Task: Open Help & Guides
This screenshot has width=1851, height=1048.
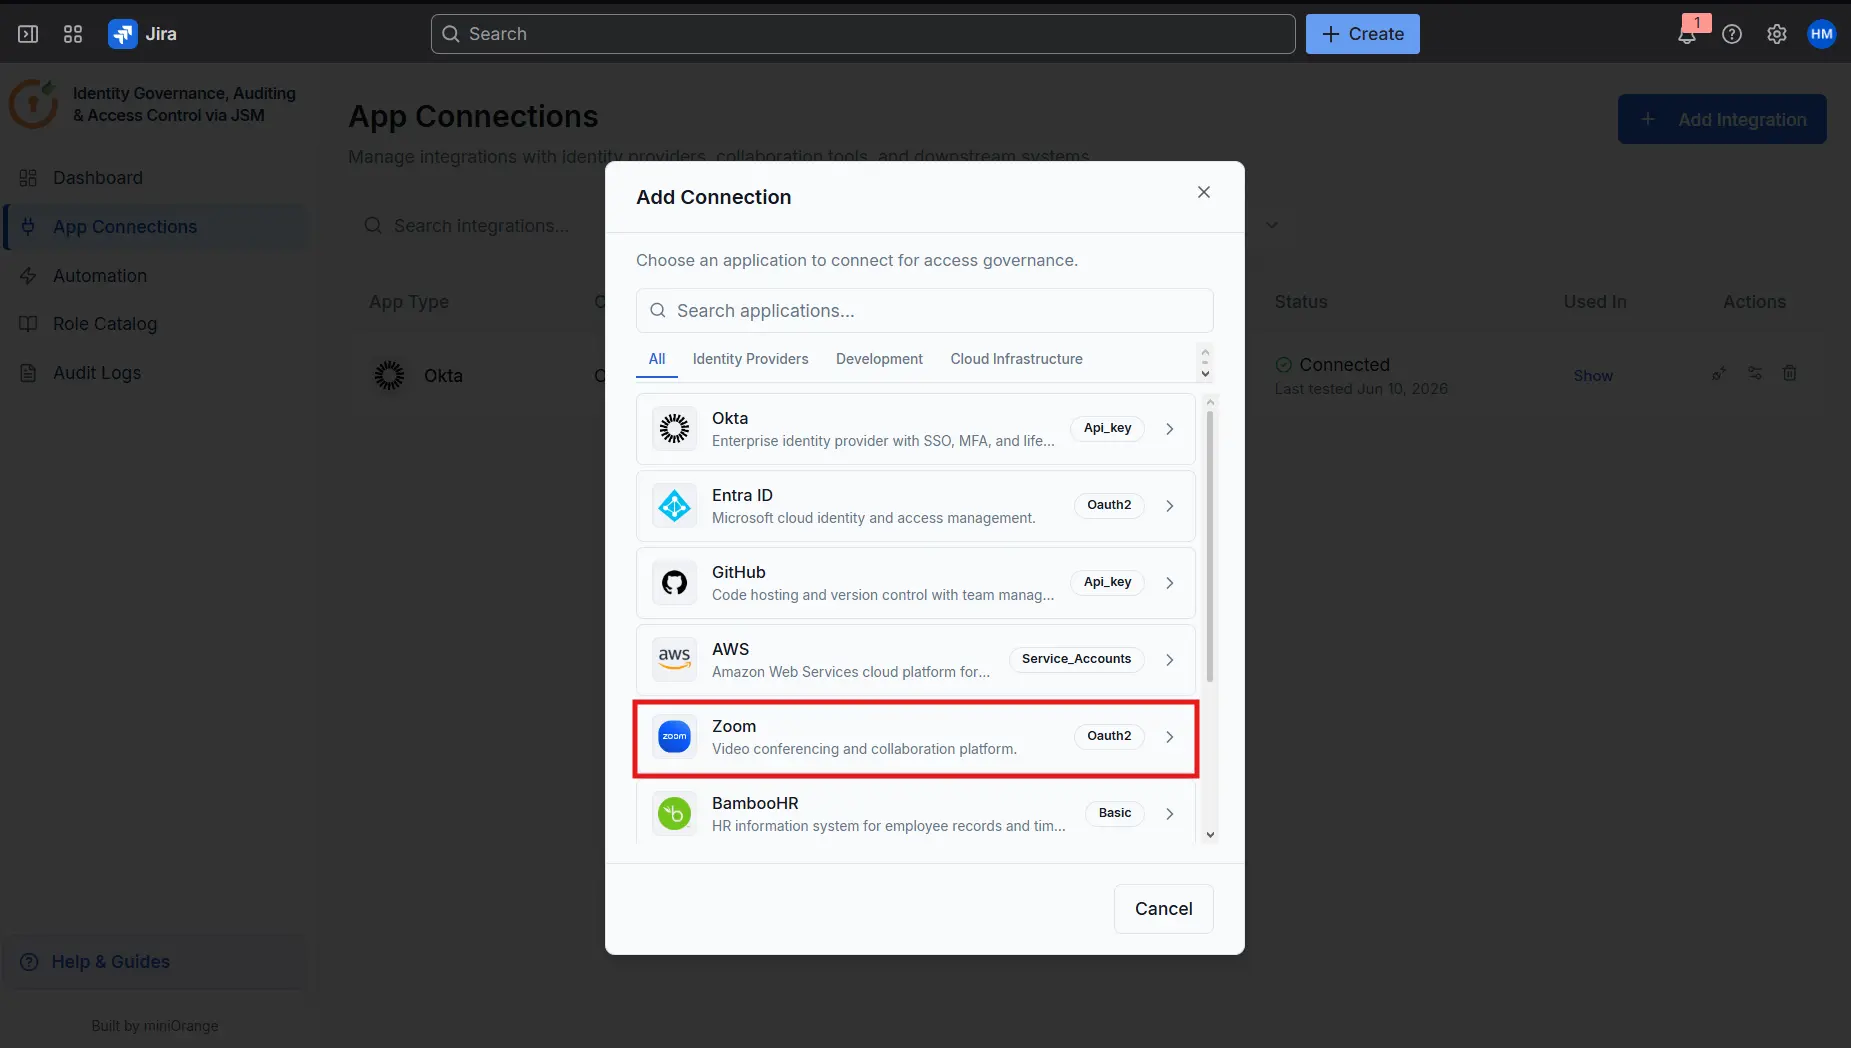Action: tap(155, 962)
